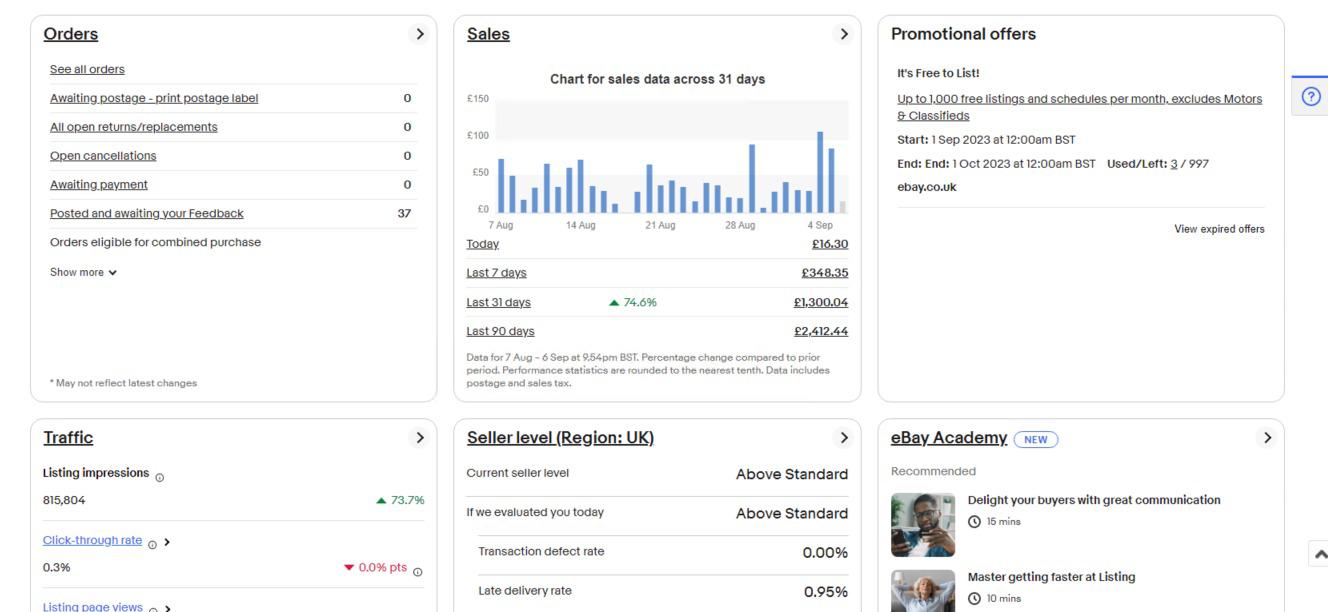The image size is (1328, 612).
Task: Click See all orders link
Action: coord(87,69)
